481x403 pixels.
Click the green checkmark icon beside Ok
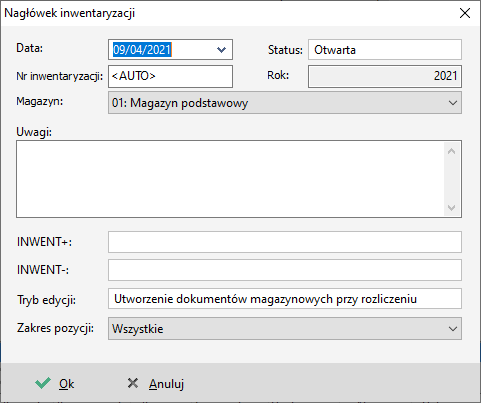coord(43,383)
